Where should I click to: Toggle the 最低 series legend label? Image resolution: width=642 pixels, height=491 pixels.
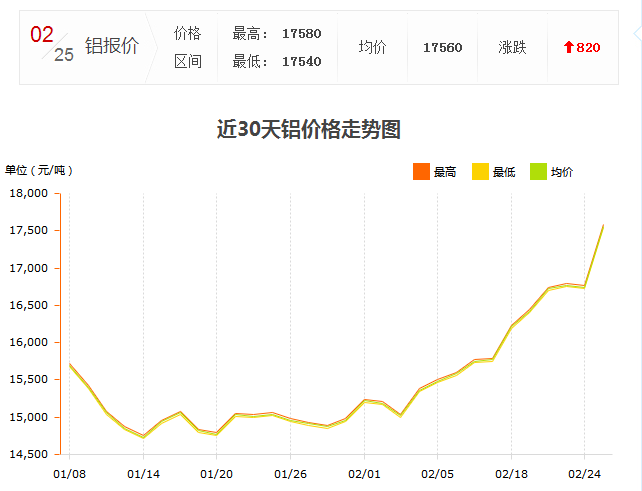(x=504, y=173)
